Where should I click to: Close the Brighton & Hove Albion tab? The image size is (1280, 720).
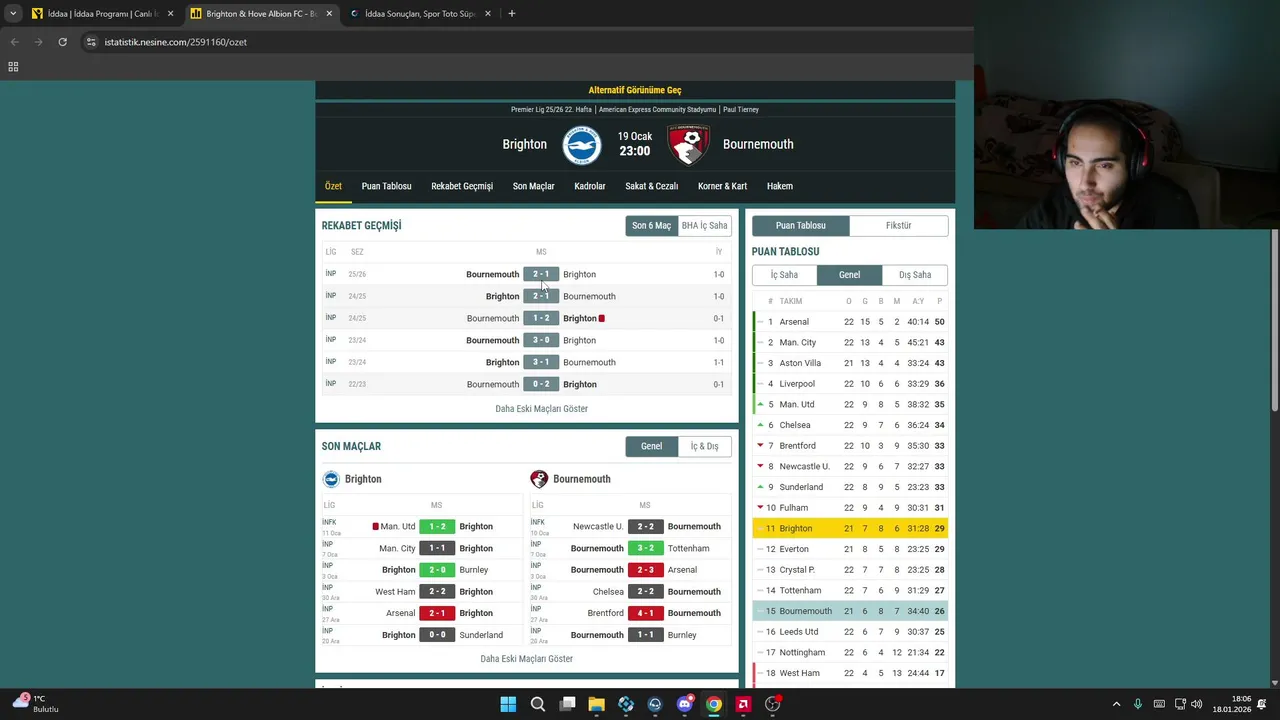330,14
